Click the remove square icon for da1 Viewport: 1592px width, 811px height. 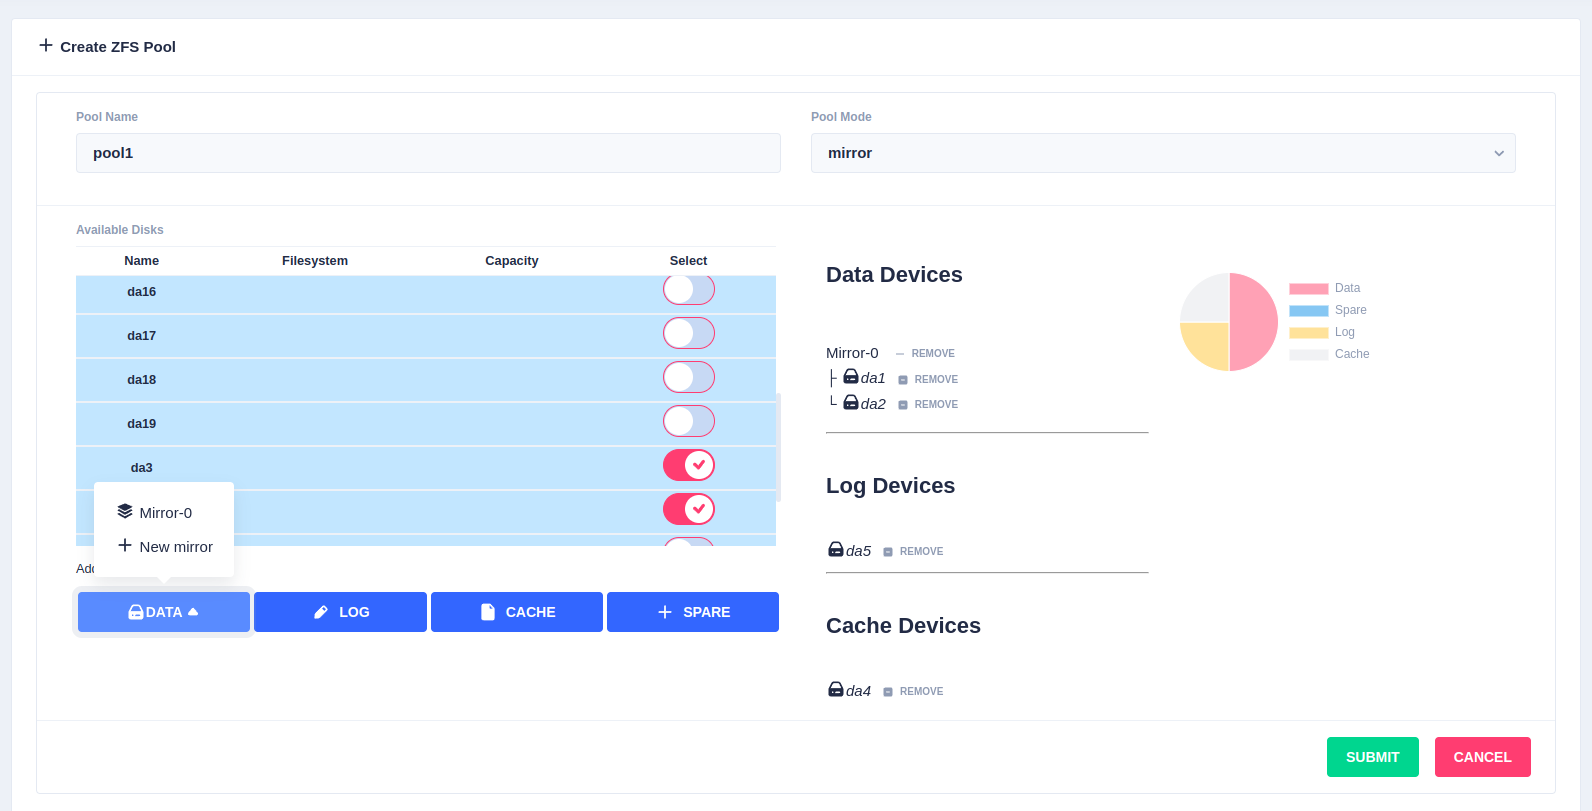903,380
